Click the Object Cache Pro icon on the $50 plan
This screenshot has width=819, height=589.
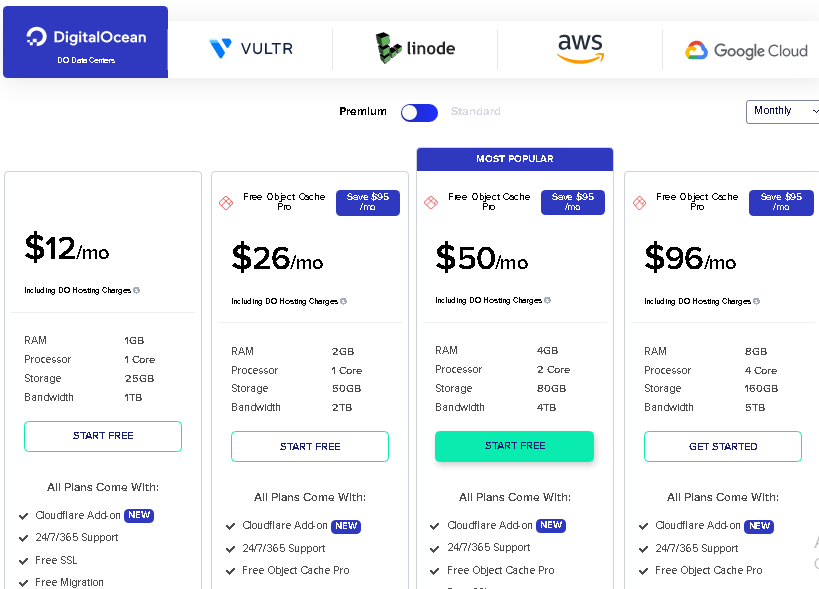point(431,202)
